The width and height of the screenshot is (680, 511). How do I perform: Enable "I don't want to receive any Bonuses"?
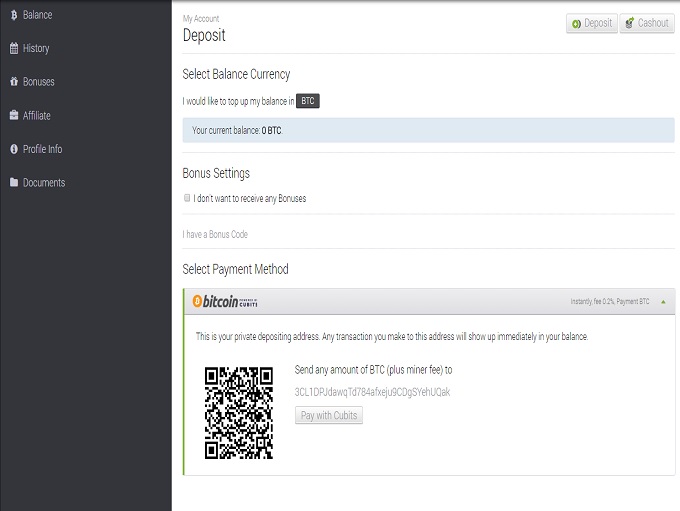tap(187, 198)
